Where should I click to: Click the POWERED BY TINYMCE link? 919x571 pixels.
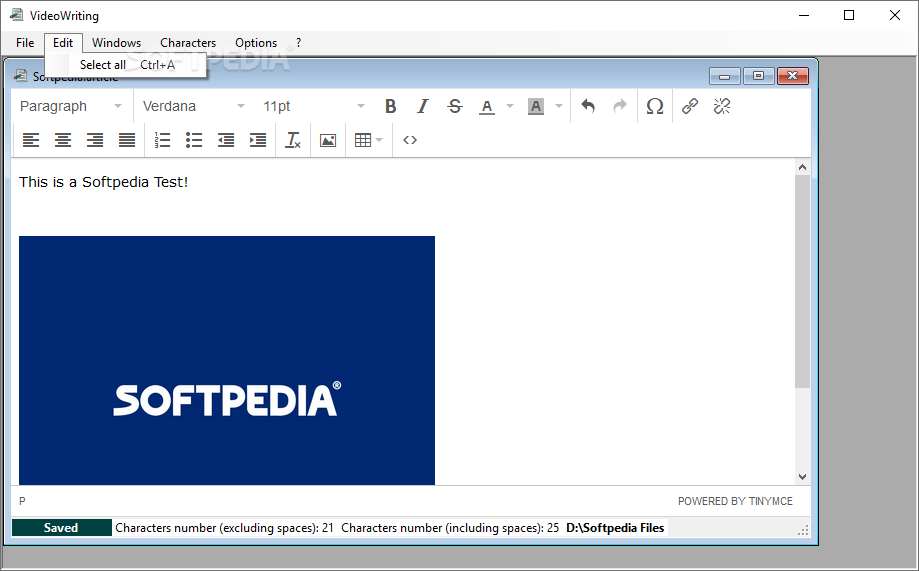click(x=735, y=501)
